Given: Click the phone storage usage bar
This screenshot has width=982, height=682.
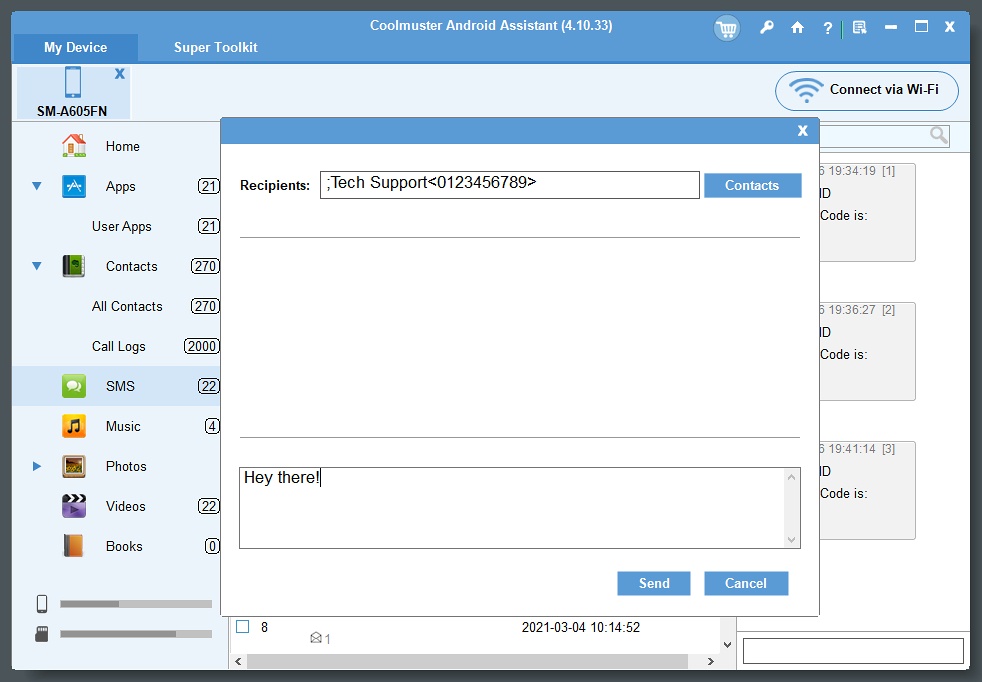Looking at the screenshot, I should pyautogui.click(x=136, y=604).
